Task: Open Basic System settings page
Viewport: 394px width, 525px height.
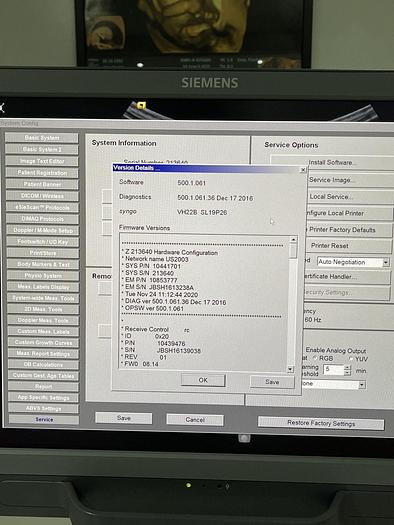Action: click(x=42, y=138)
